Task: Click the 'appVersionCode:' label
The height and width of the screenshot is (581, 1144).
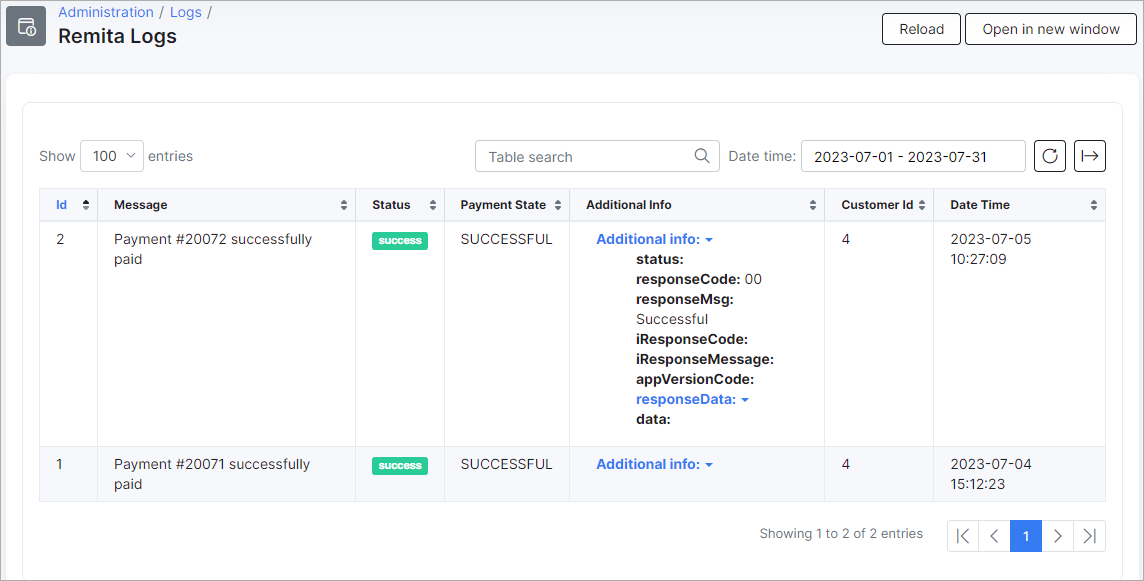Action: click(695, 380)
